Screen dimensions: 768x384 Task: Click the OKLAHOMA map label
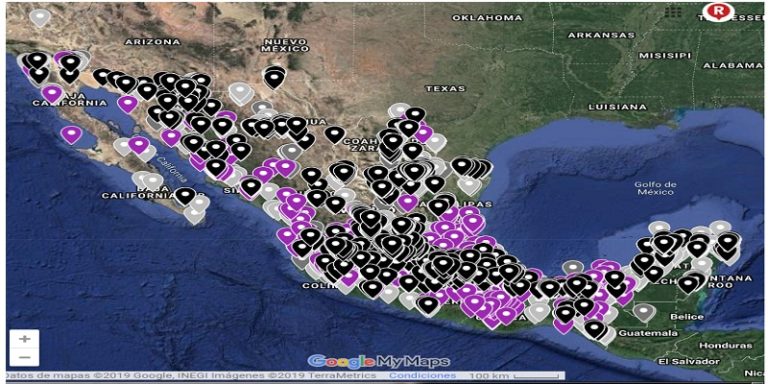487,18
